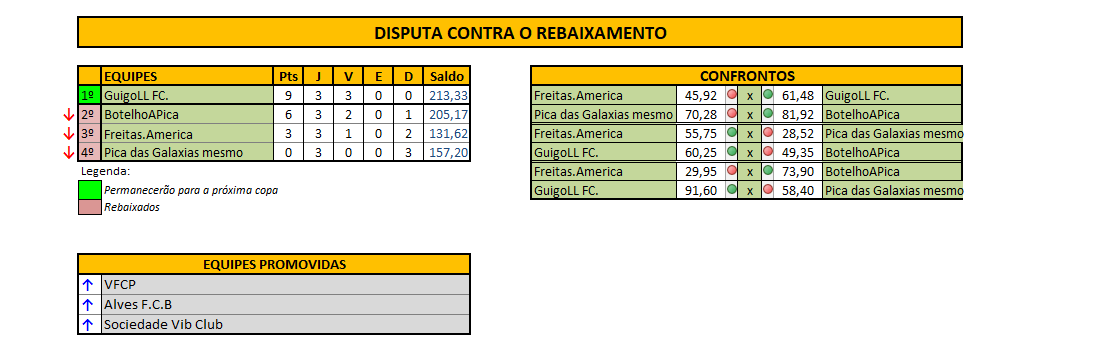Viewport: 1101px width, 364px height.
Task: Click the blue up arrow next to VFCP
Action: tap(88, 285)
